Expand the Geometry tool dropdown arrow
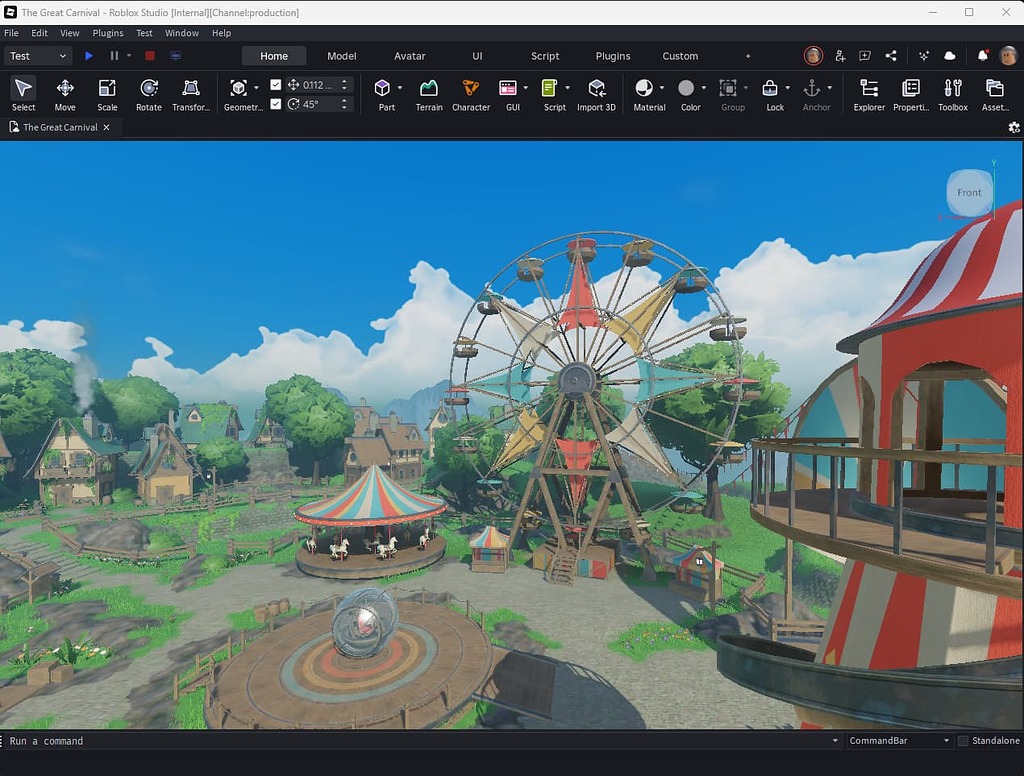Screen dimensions: 1024x776 (256, 88)
